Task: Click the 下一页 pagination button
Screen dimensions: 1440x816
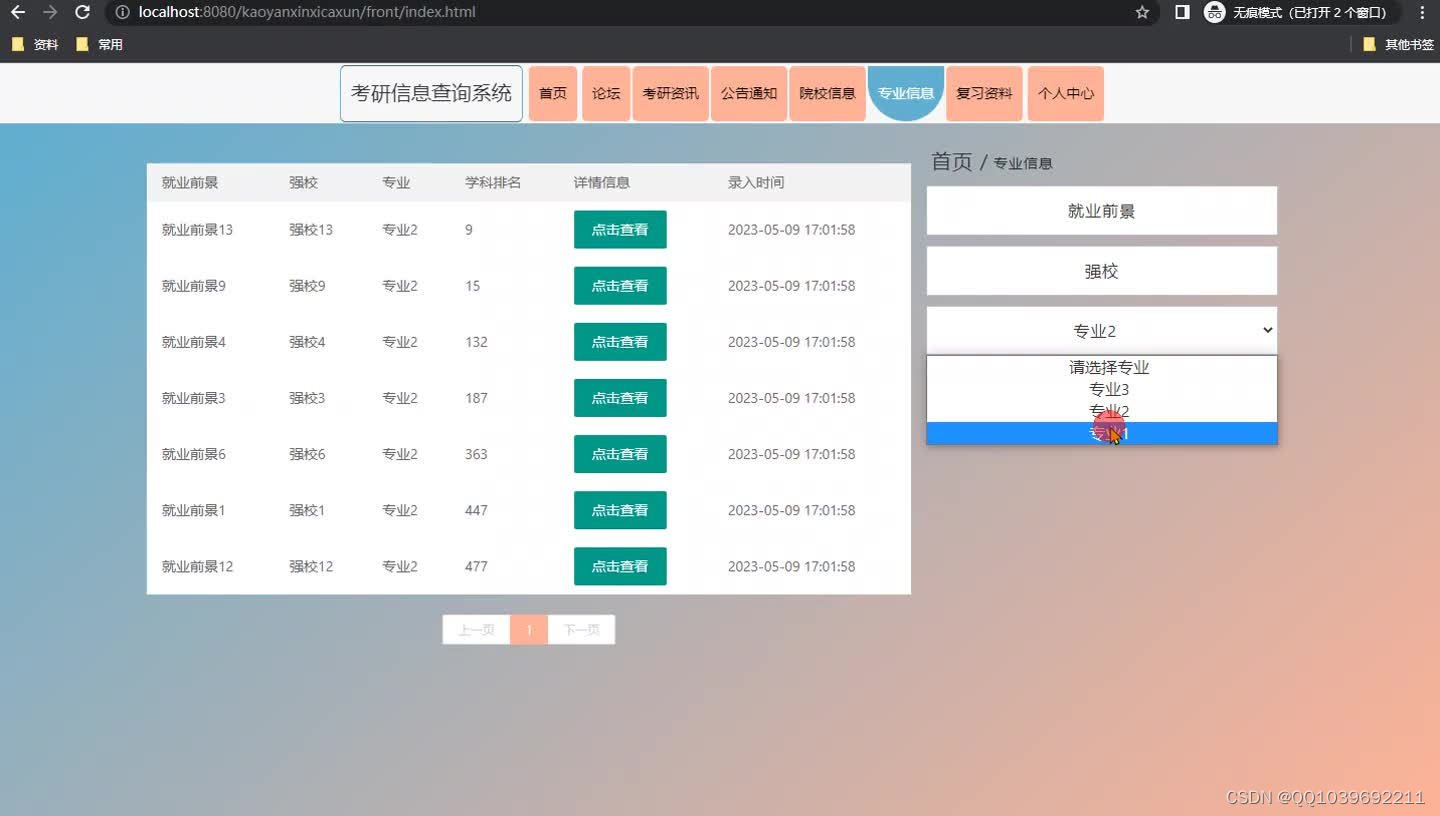Action: pyautogui.click(x=581, y=630)
